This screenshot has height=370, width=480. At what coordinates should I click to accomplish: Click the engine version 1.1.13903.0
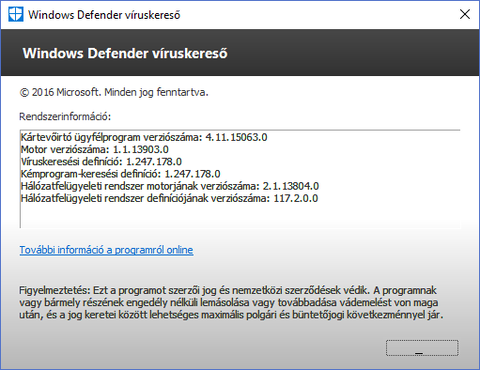[141, 149]
